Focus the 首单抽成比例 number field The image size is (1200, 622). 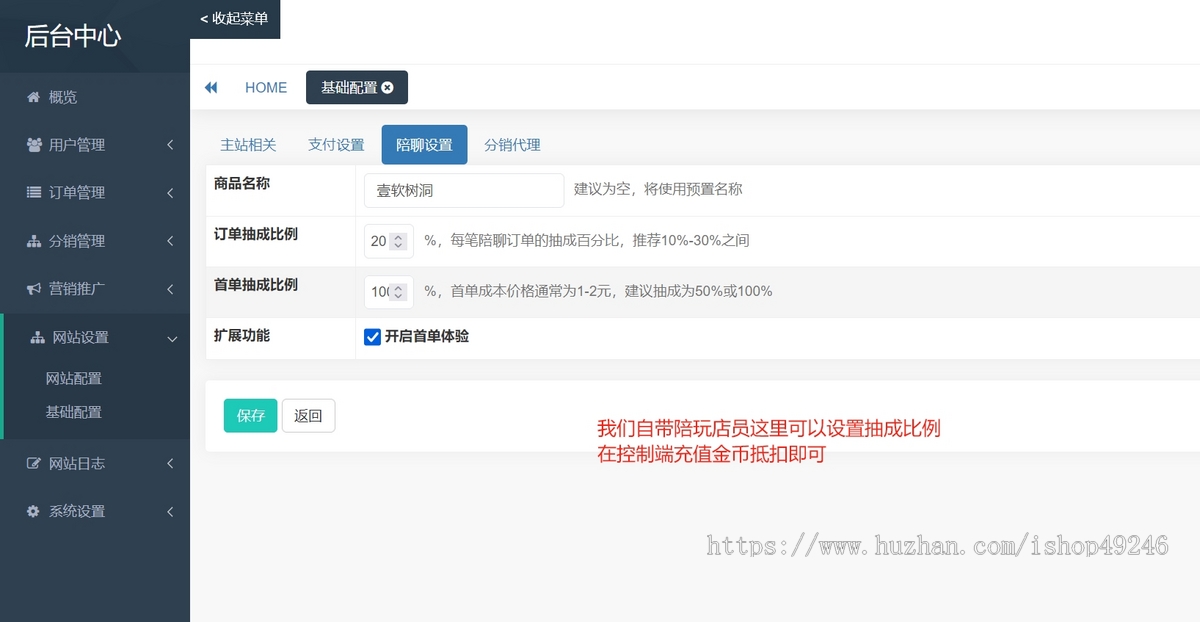[389, 292]
